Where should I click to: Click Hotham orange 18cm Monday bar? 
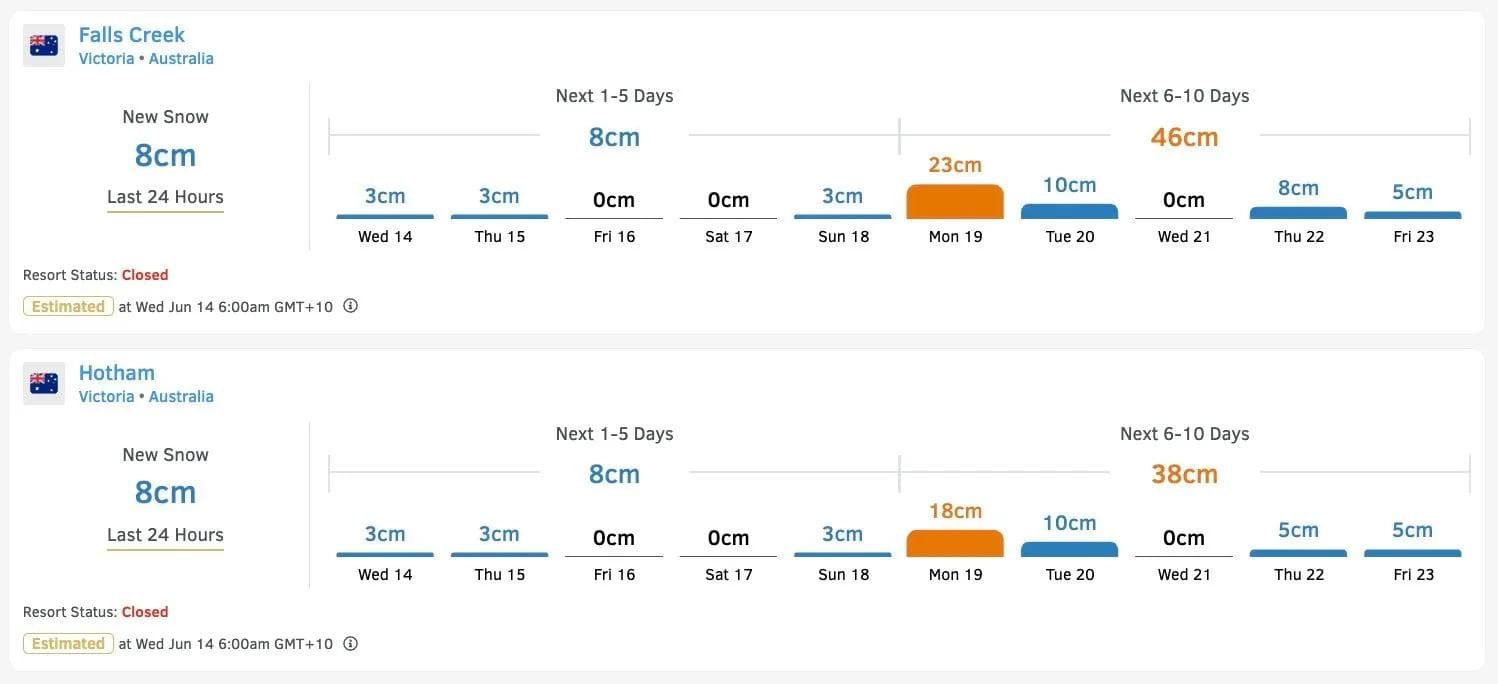[955, 543]
